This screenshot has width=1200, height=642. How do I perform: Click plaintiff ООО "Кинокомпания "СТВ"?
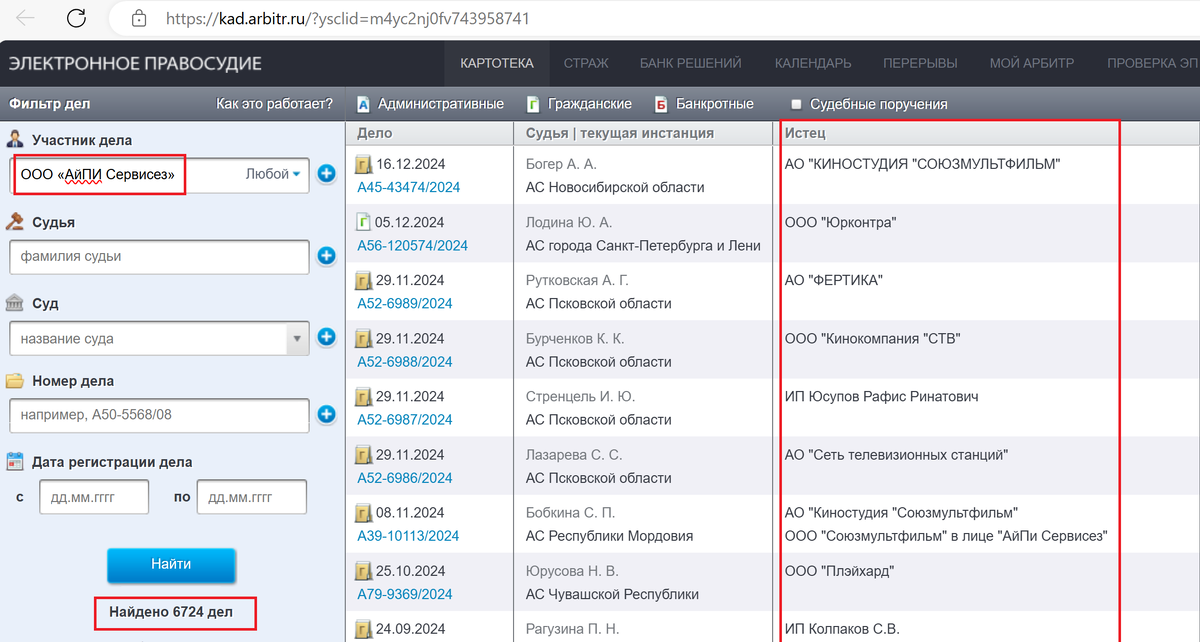(x=873, y=338)
